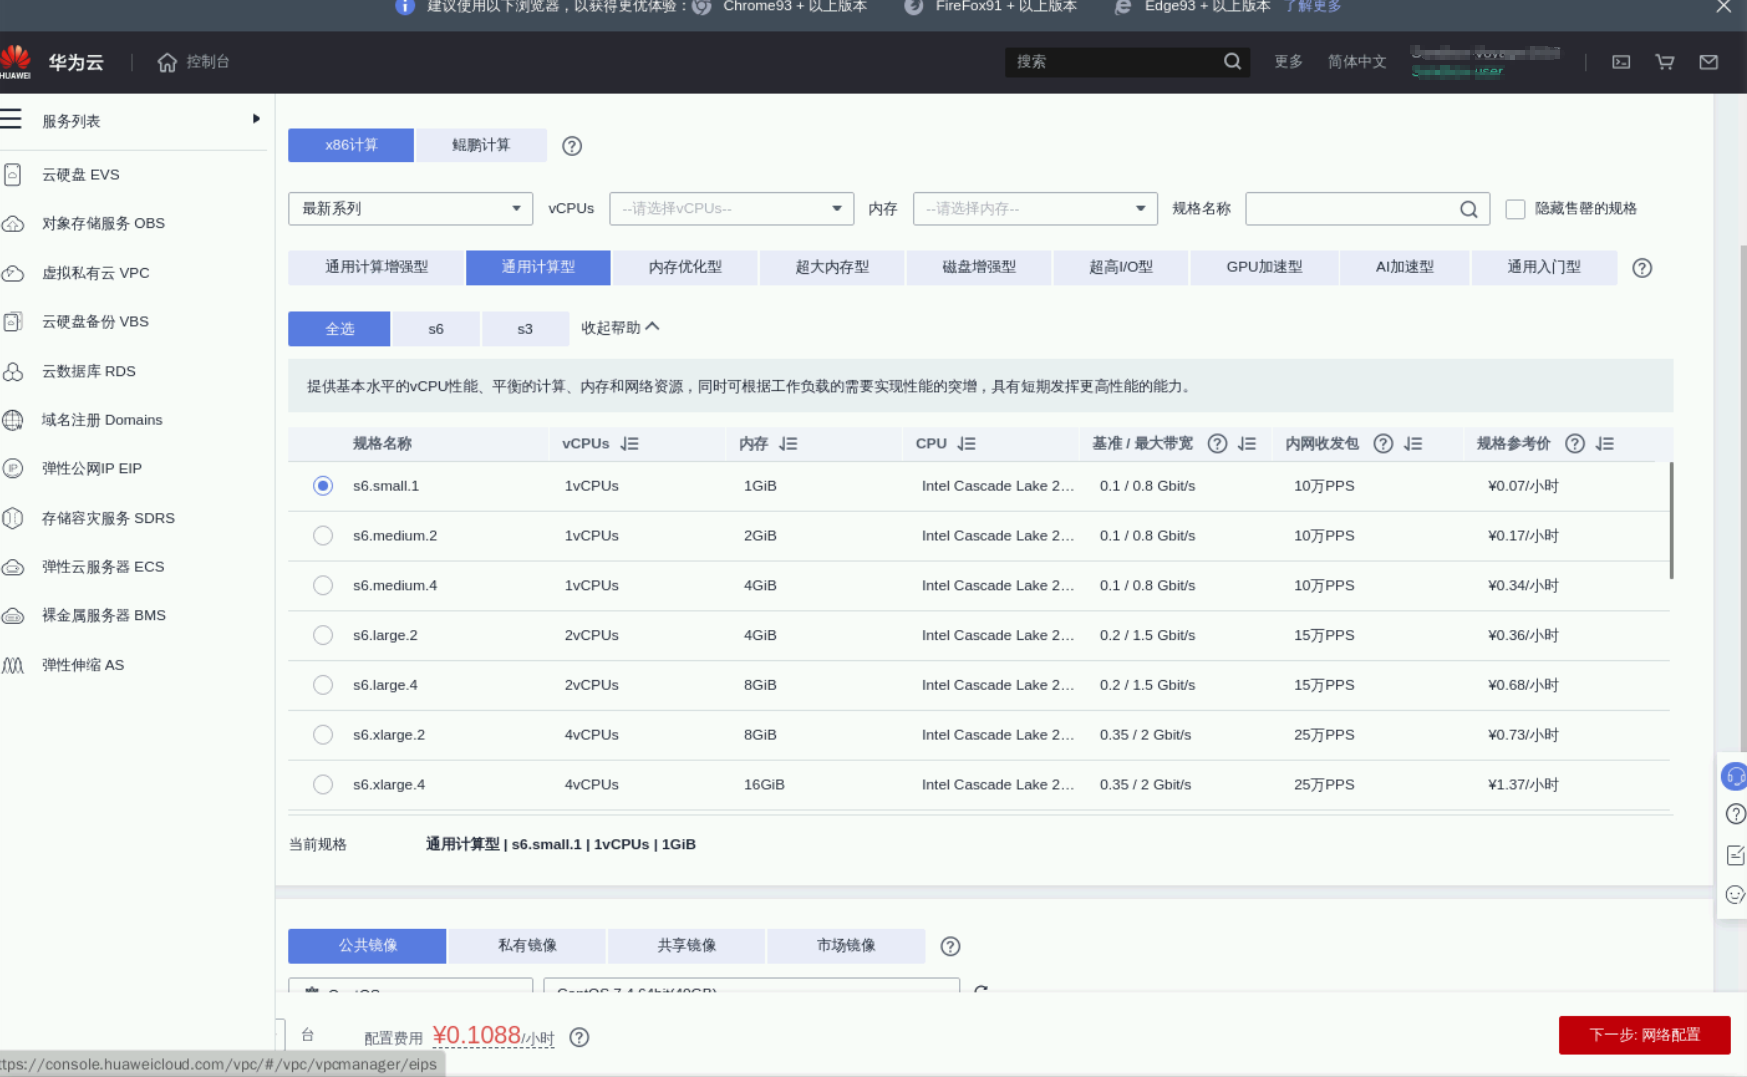This screenshot has height=1077, width=1747.
Task: Click 下一步: 网络配置 button
Action: 1644,1035
